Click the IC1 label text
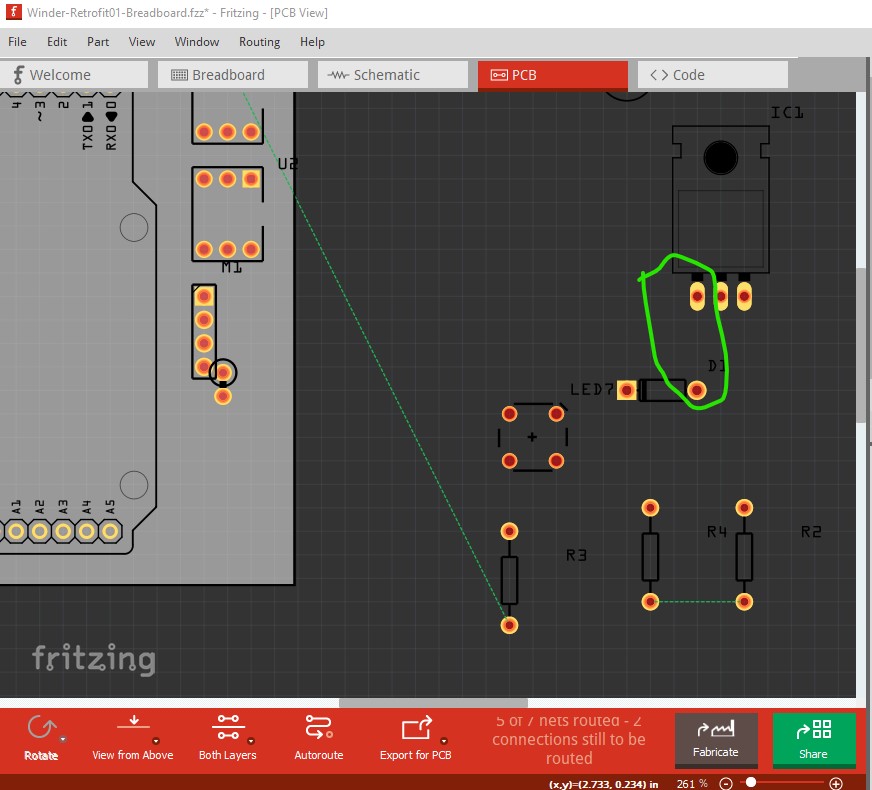The width and height of the screenshot is (872, 790). [x=786, y=113]
